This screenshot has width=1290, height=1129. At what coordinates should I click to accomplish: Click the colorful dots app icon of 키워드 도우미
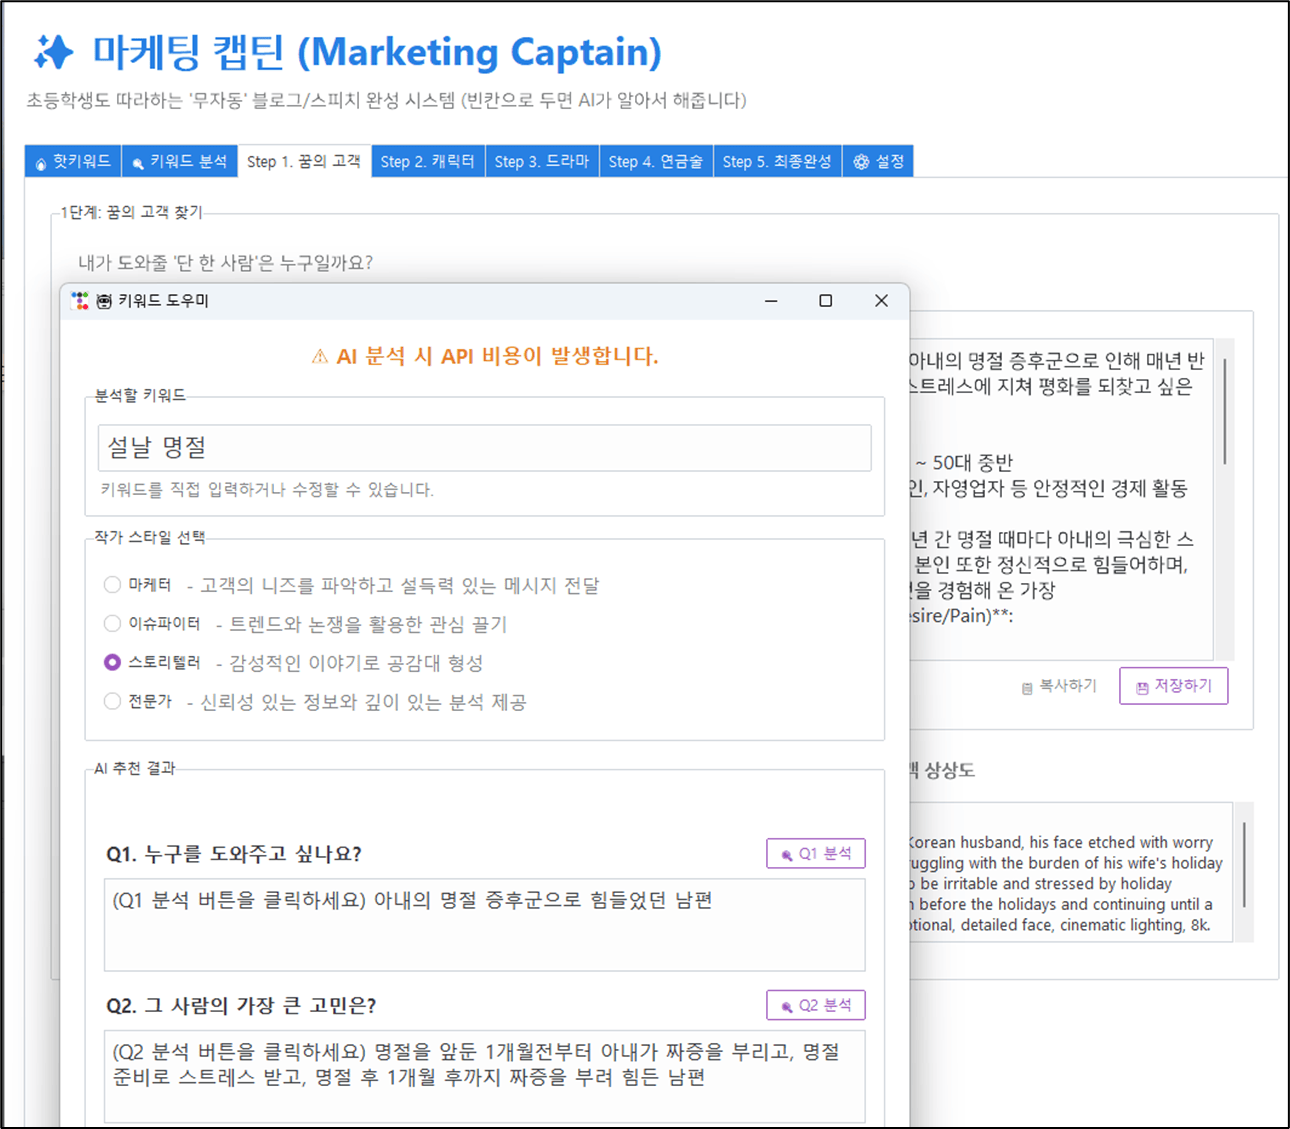(80, 300)
